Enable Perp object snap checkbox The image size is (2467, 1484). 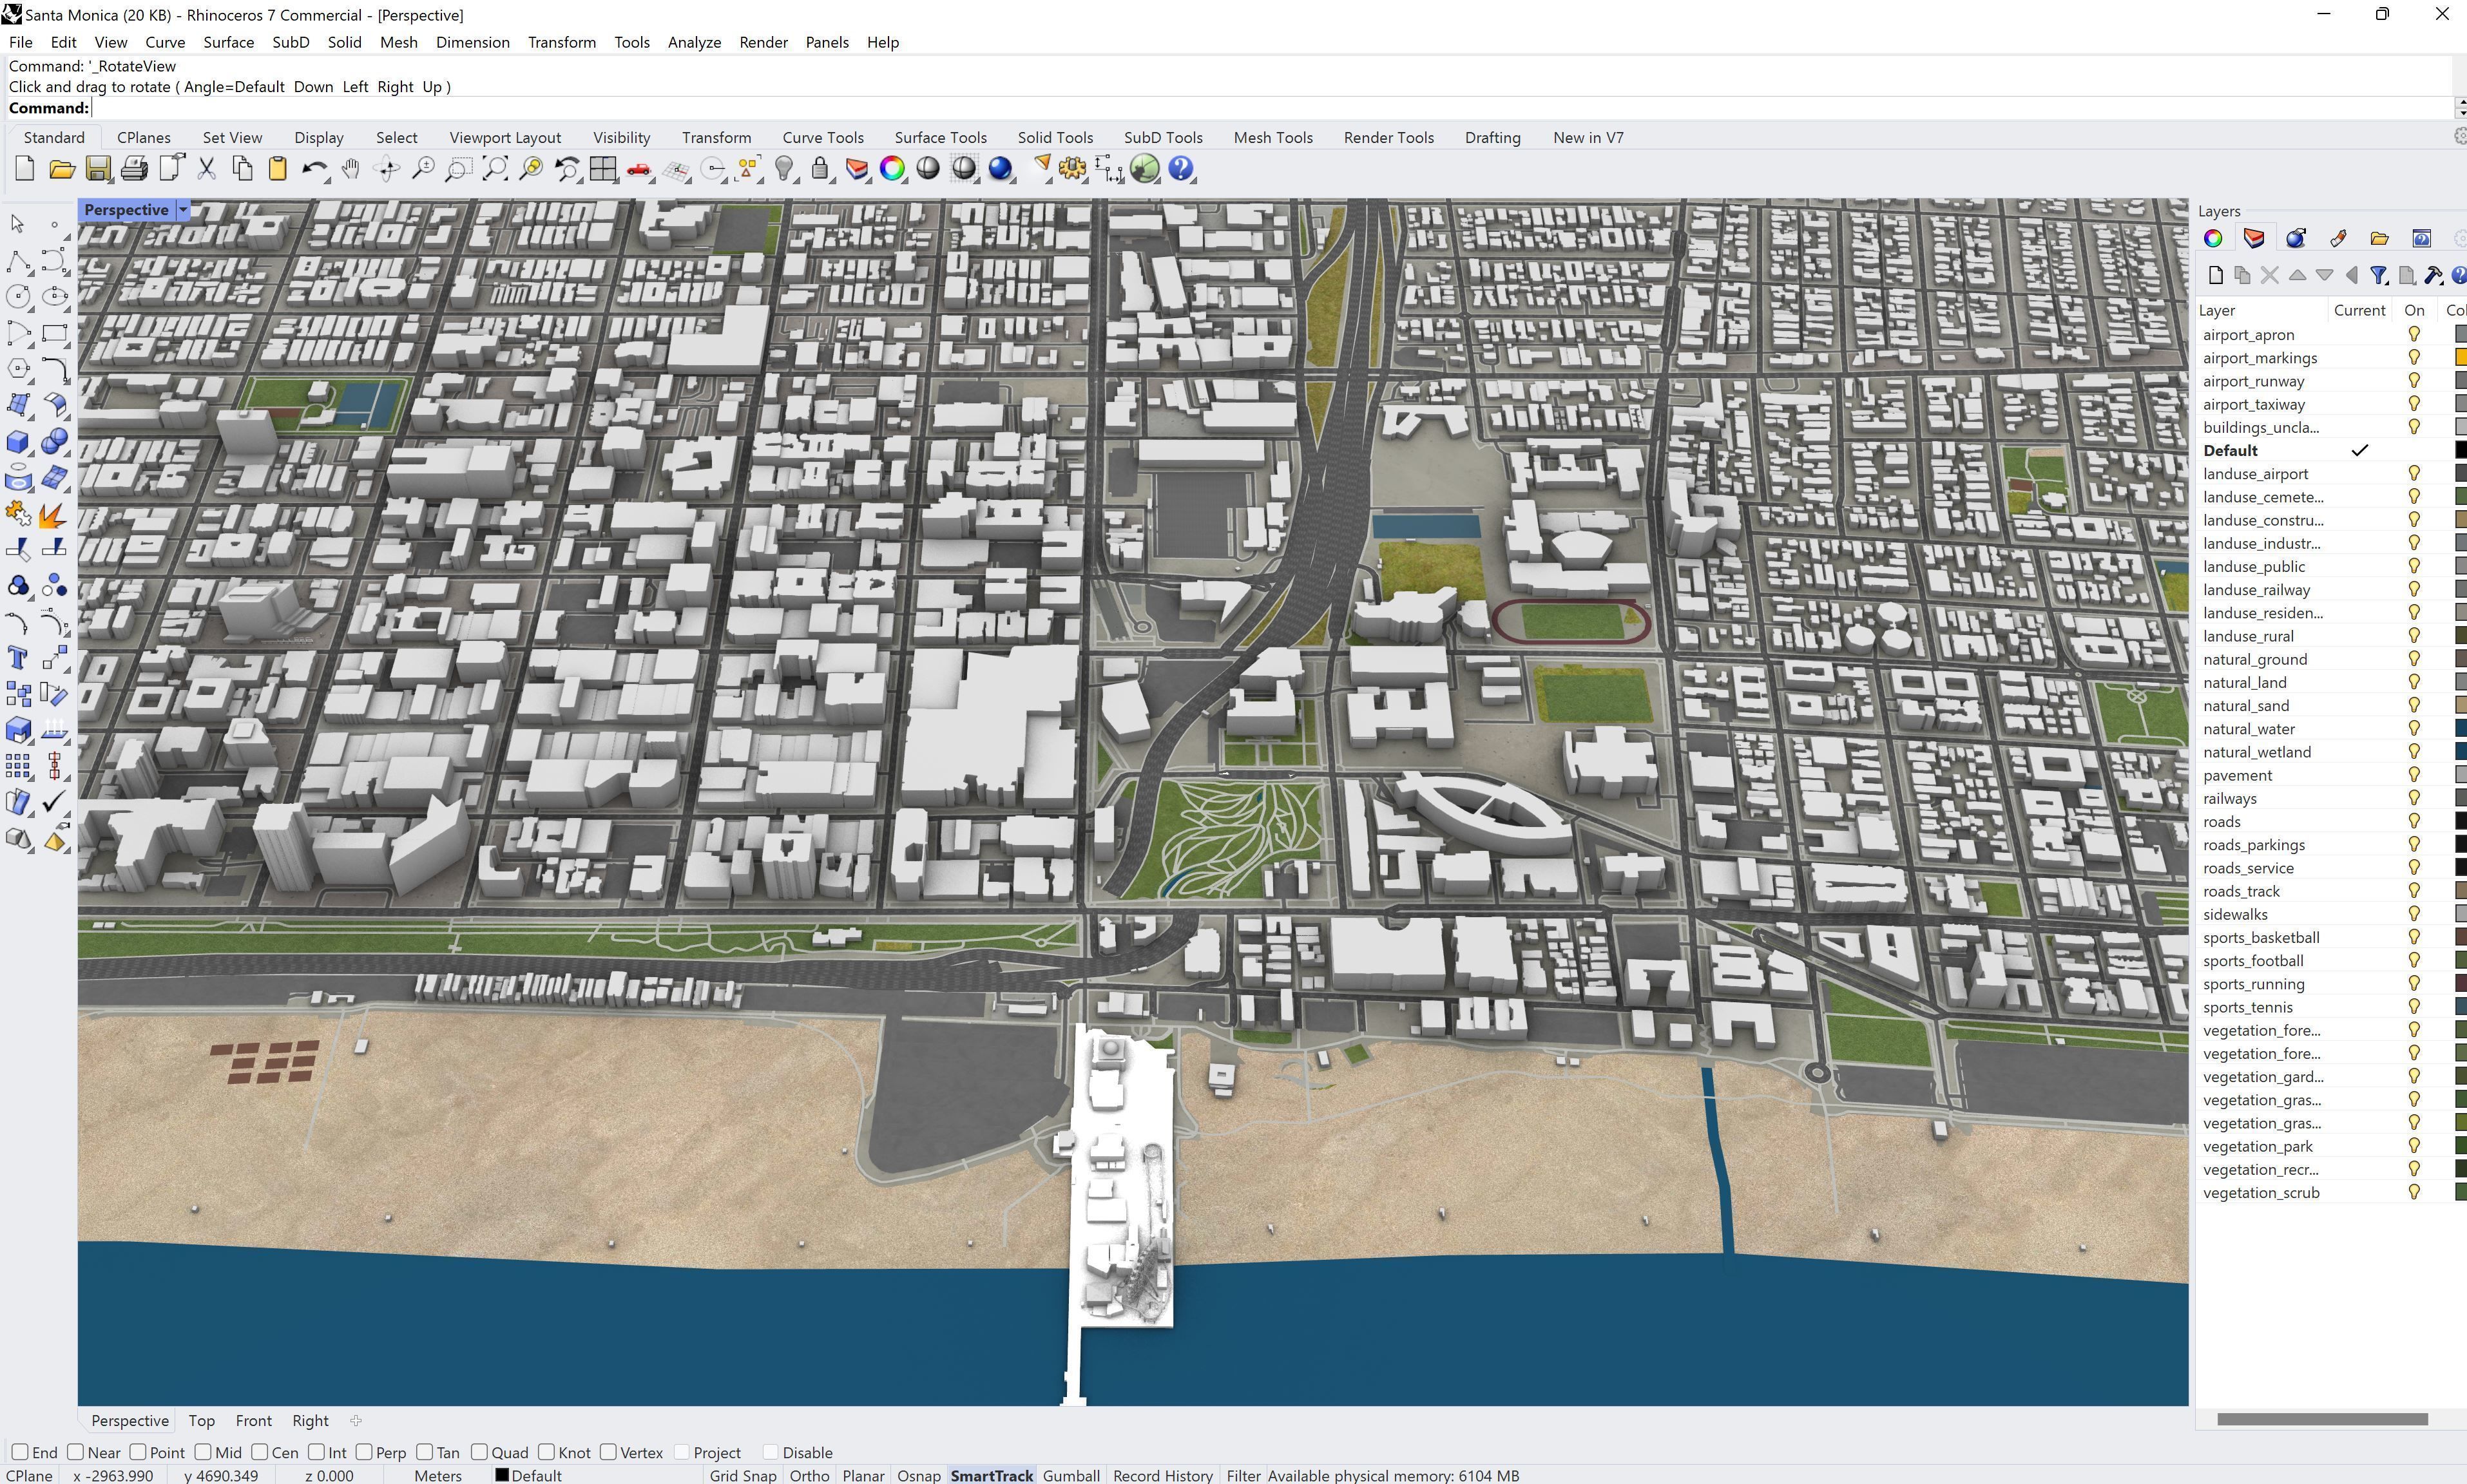[x=364, y=1452]
